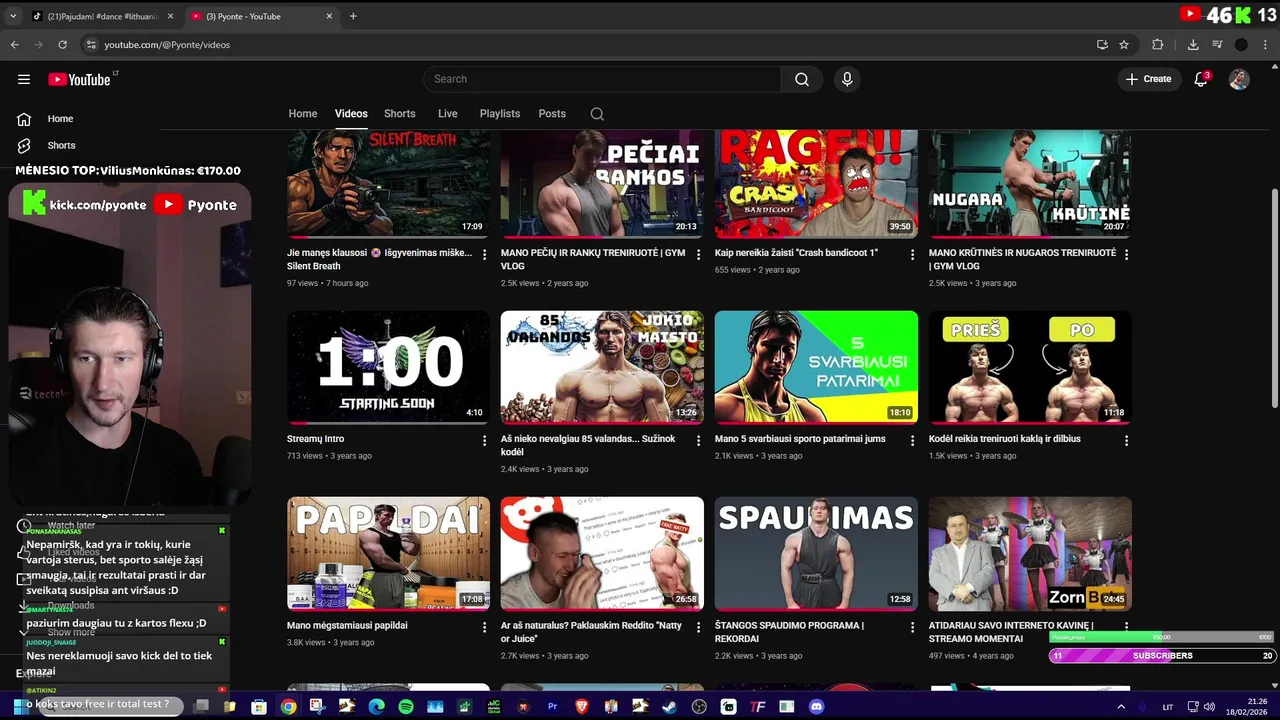This screenshot has width=1280, height=720.
Task: Switch to channel Shorts tab
Action: coord(400,114)
